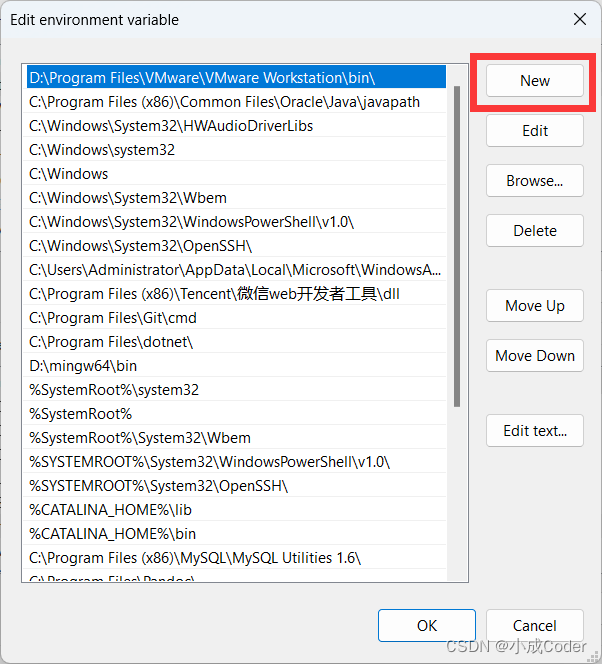Open Edit text... mode

pyautogui.click(x=535, y=431)
